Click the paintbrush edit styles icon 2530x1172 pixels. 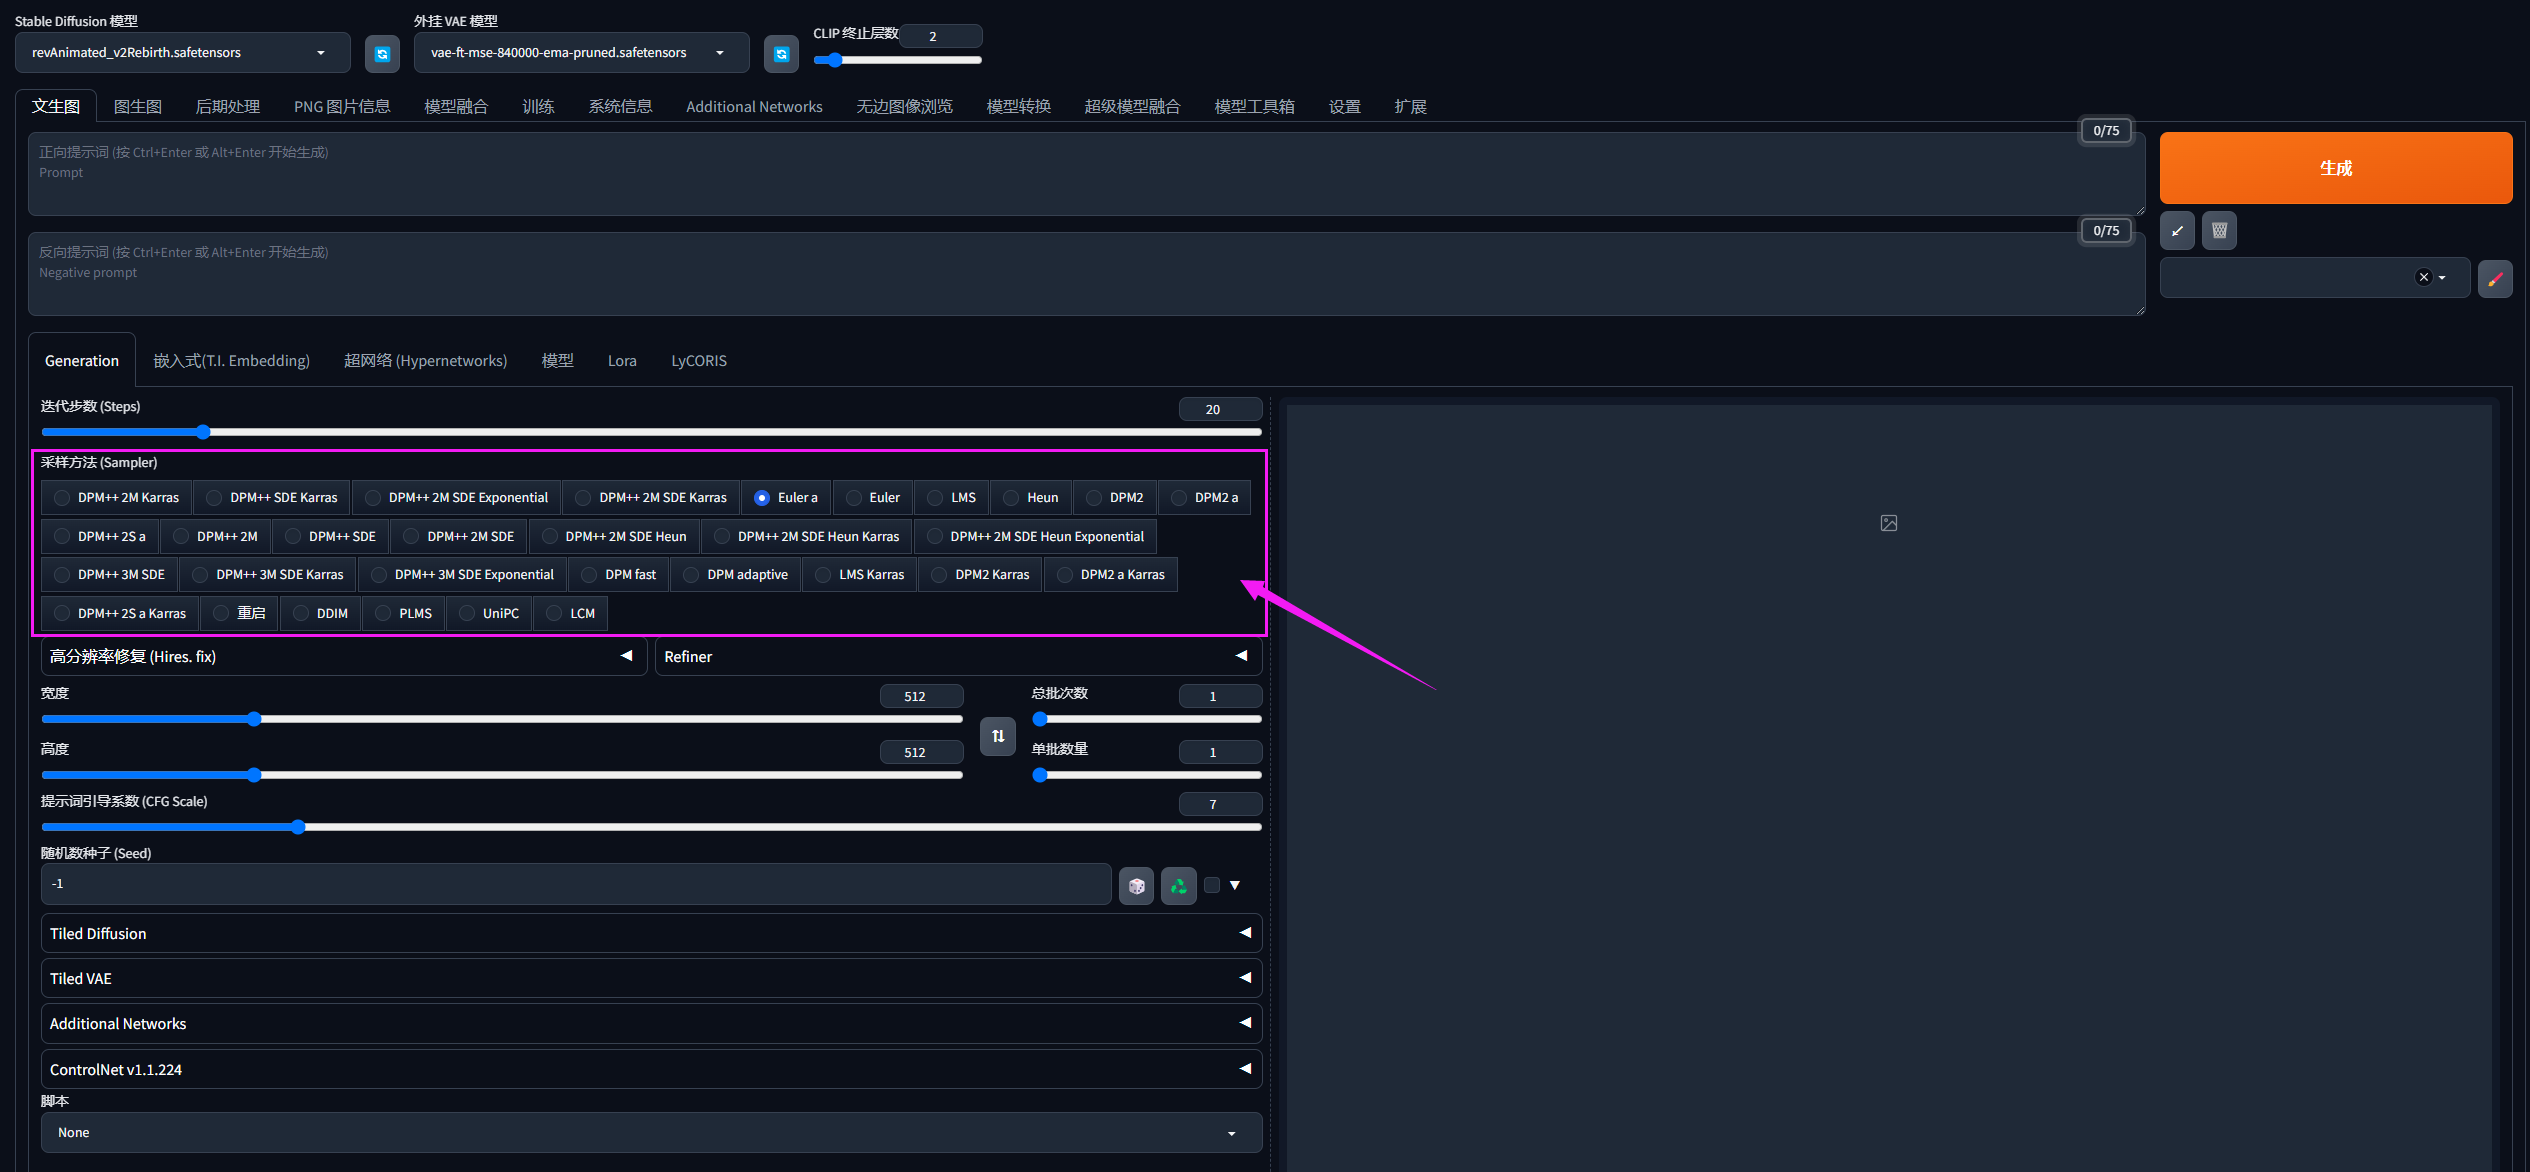(2495, 279)
